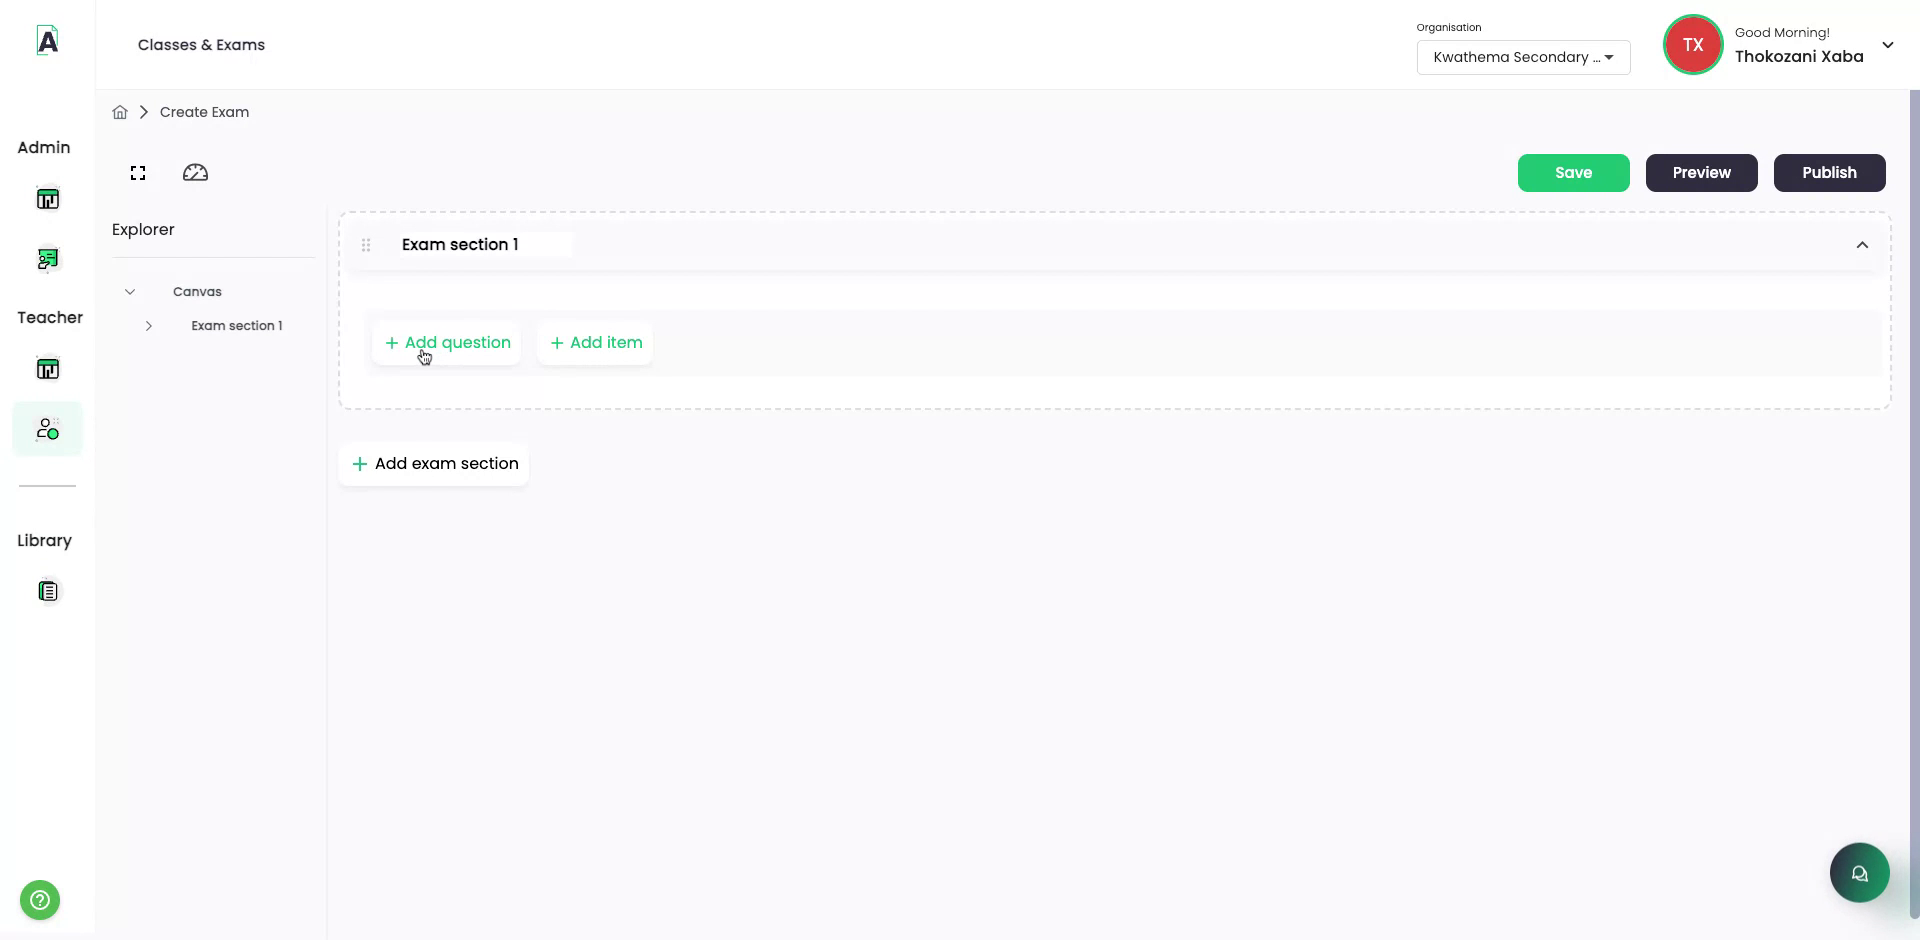This screenshot has width=1920, height=940.
Task: Open the Library documents icon in sidebar
Action: coord(48,590)
